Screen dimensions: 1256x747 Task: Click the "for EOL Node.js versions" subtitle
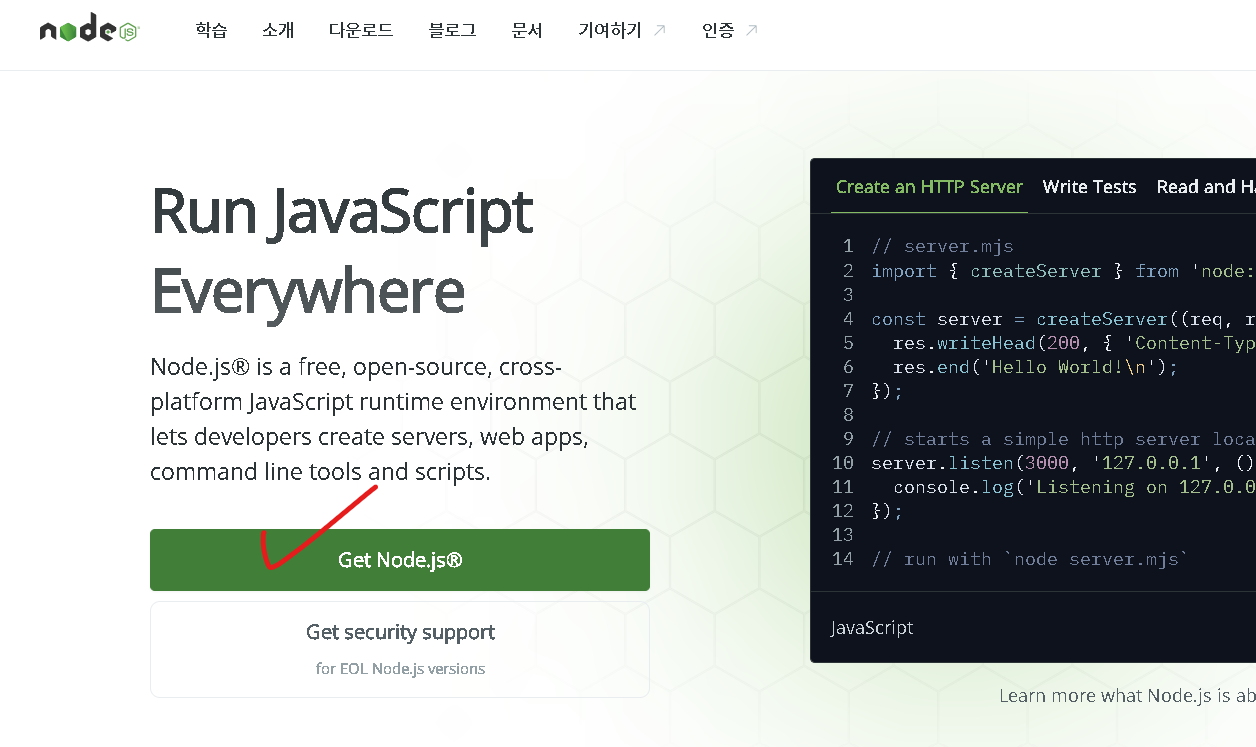point(400,669)
